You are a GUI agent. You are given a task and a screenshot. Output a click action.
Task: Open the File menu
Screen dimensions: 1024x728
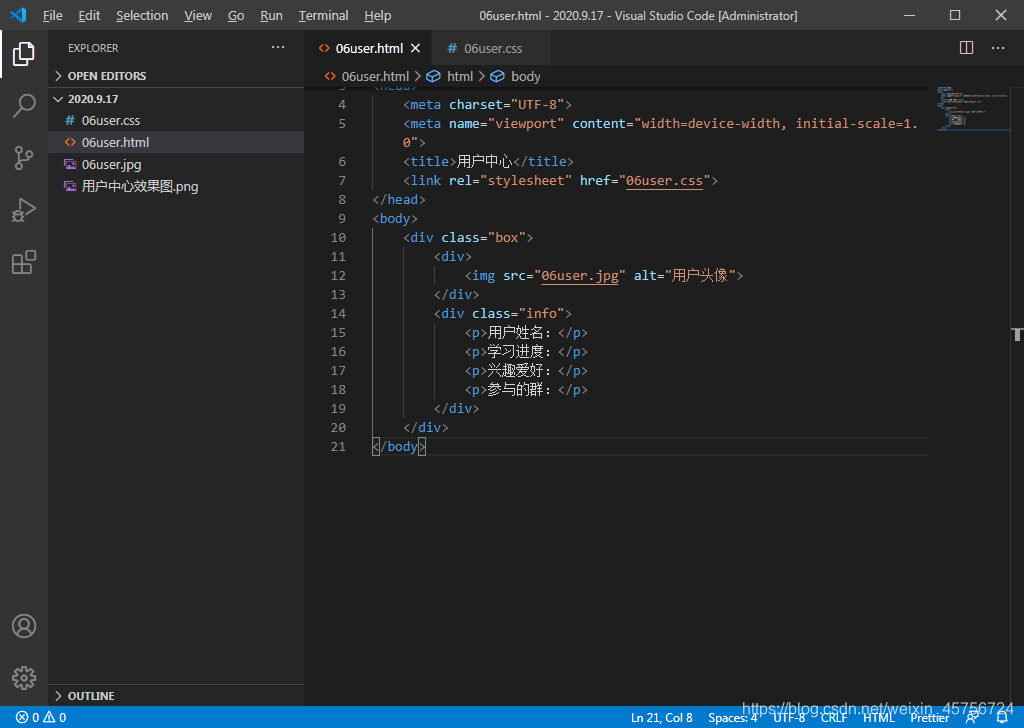[x=52, y=15]
